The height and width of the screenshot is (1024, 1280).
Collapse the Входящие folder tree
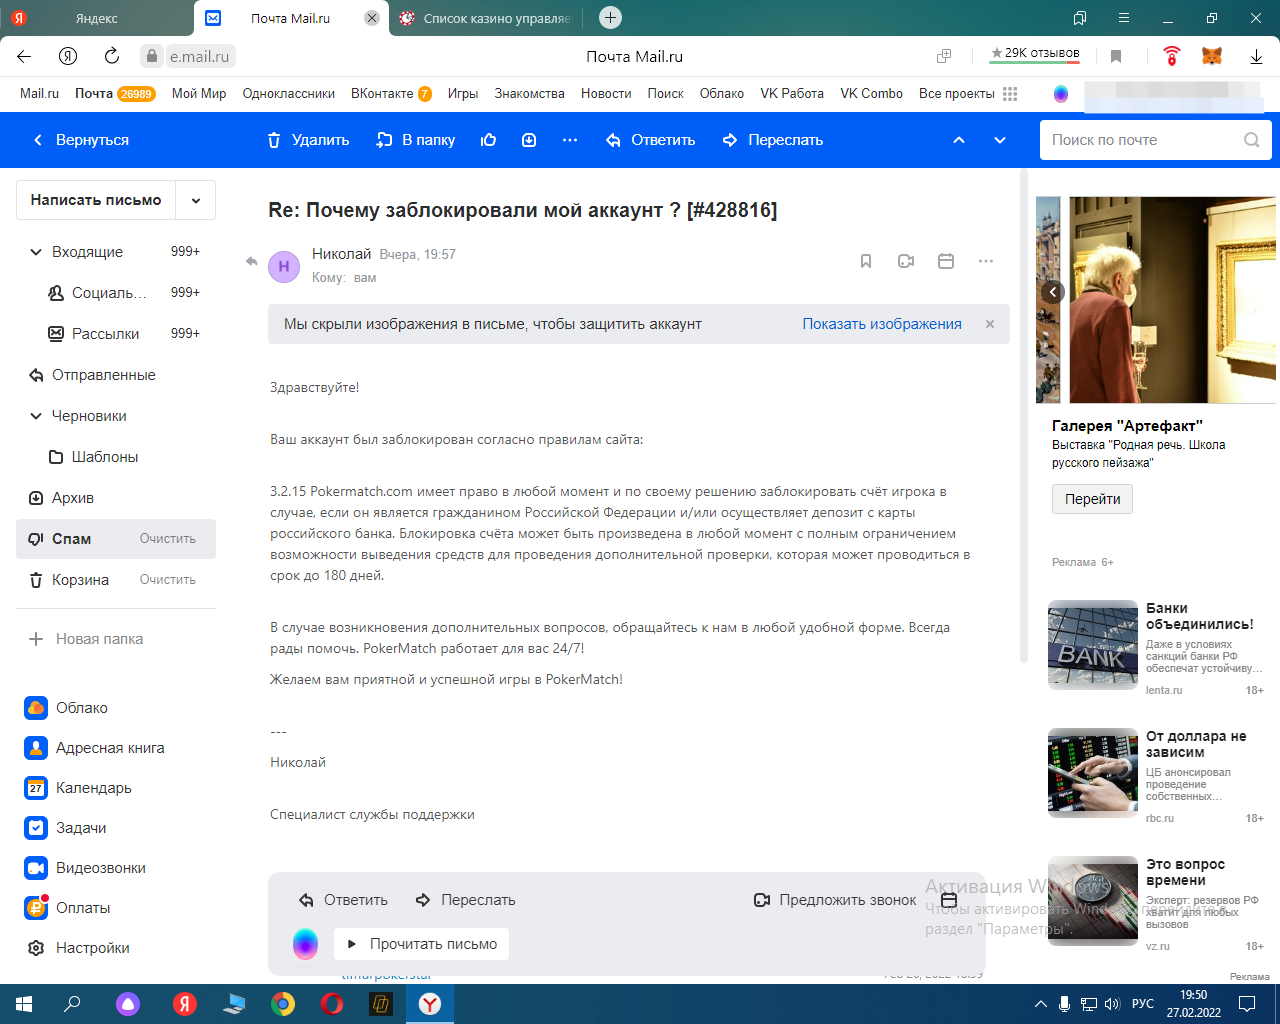[x=36, y=252]
